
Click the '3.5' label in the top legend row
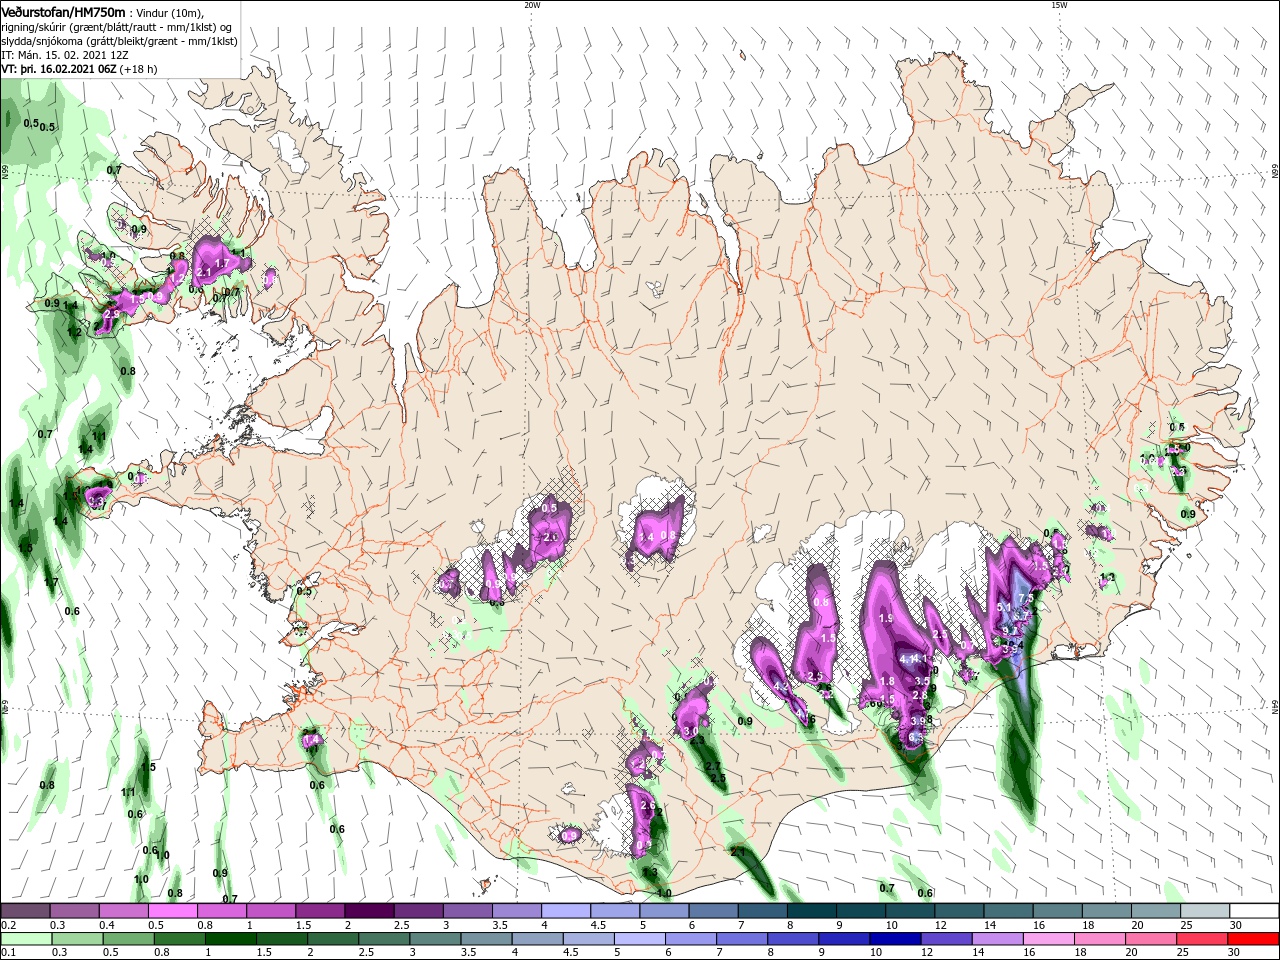tap(499, 925)
